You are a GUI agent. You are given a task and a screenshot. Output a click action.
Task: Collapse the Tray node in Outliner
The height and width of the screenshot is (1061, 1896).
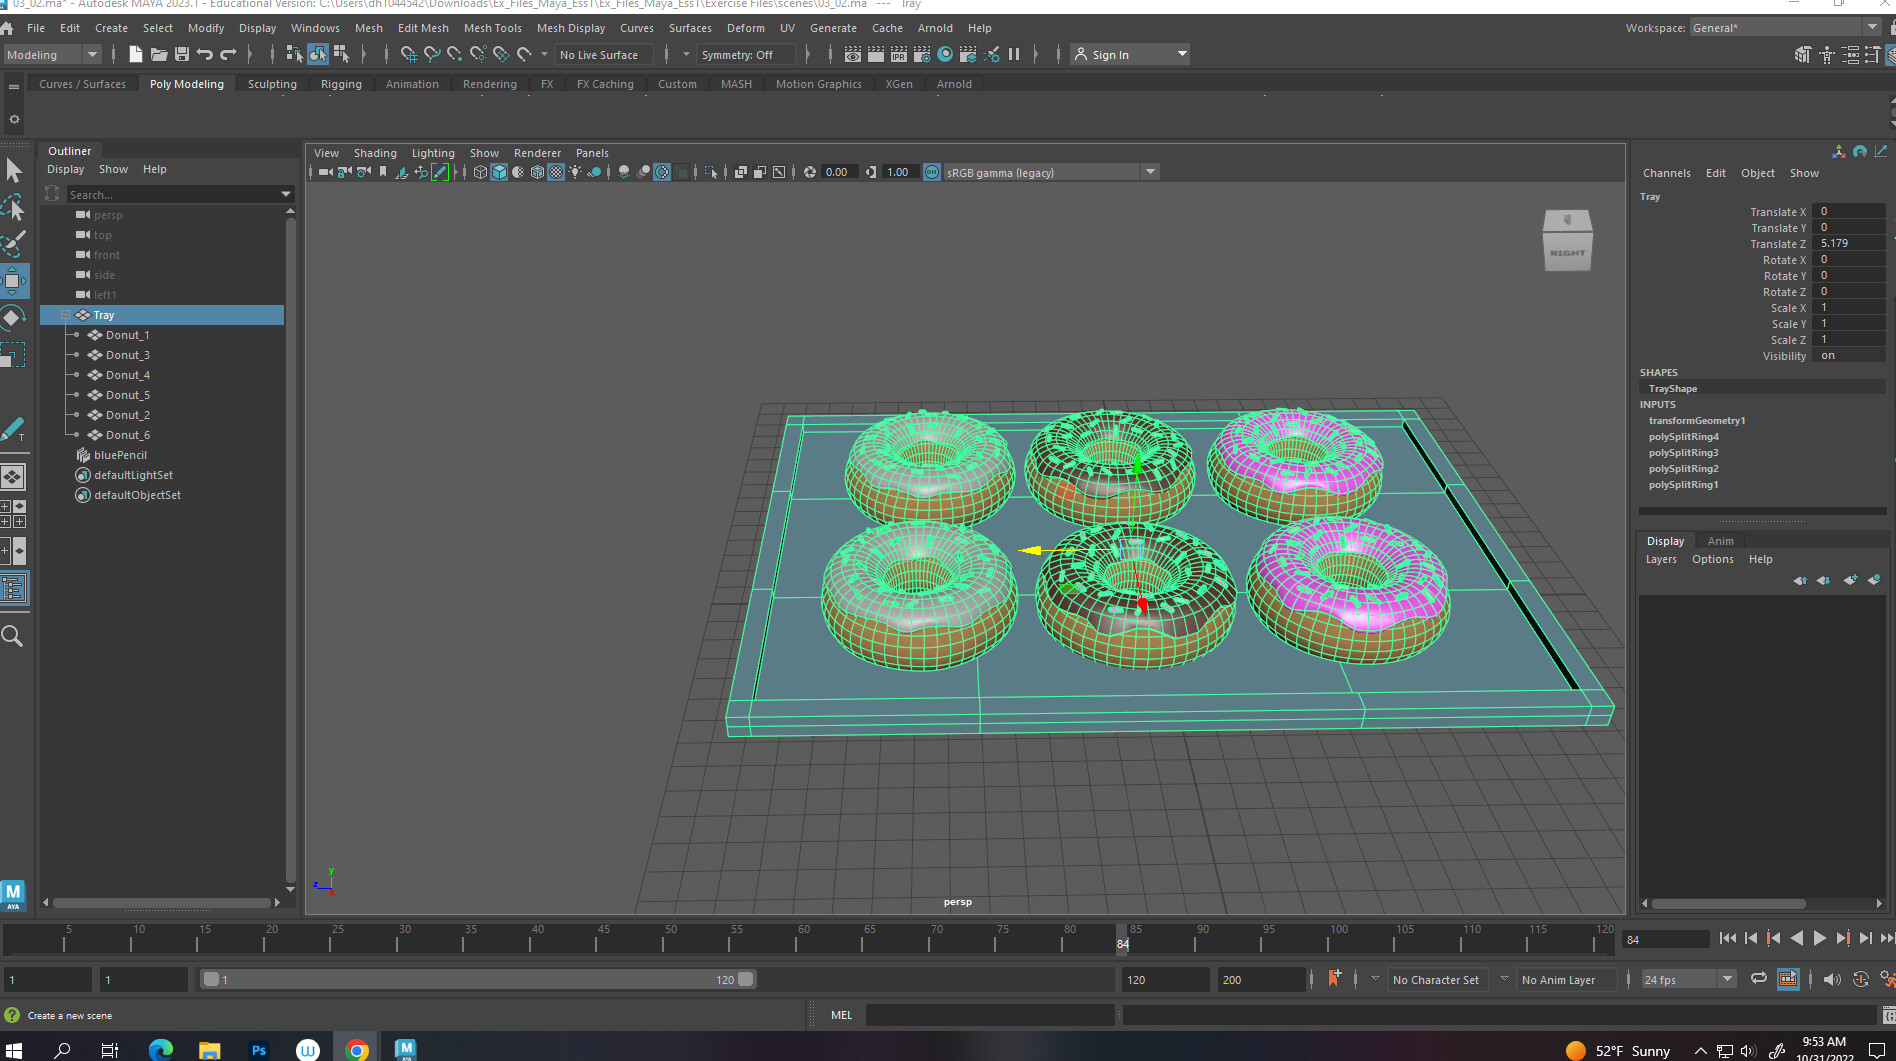tap(66, 315)
